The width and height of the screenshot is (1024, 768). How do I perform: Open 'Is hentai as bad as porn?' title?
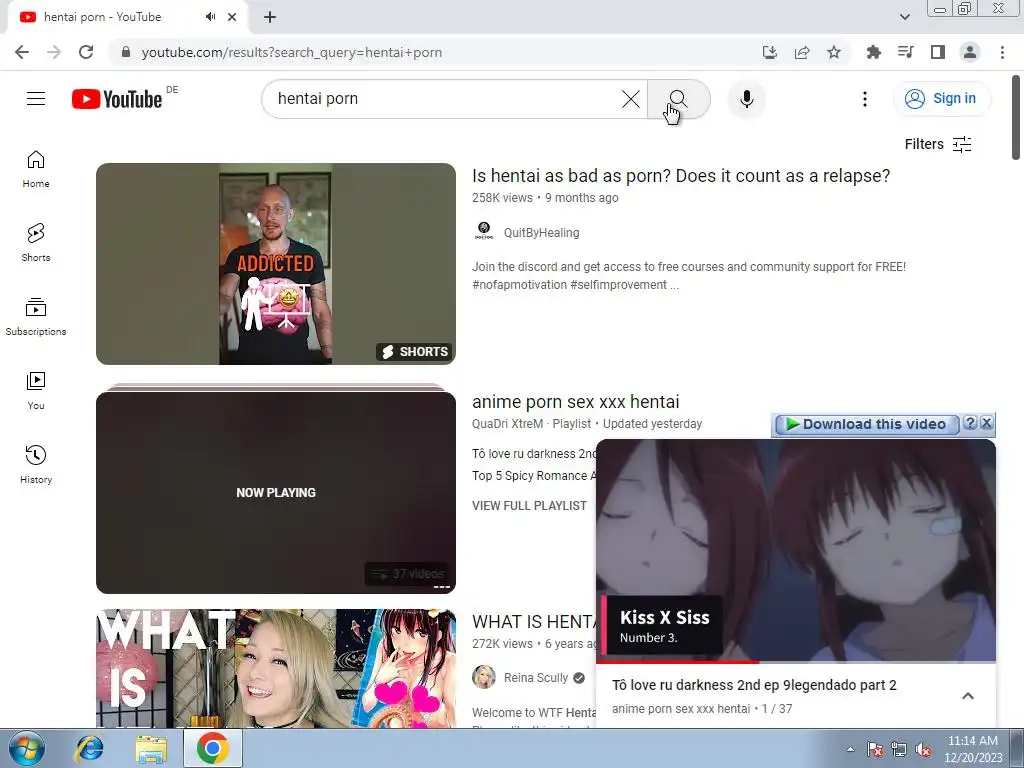(x=681, y=176)
